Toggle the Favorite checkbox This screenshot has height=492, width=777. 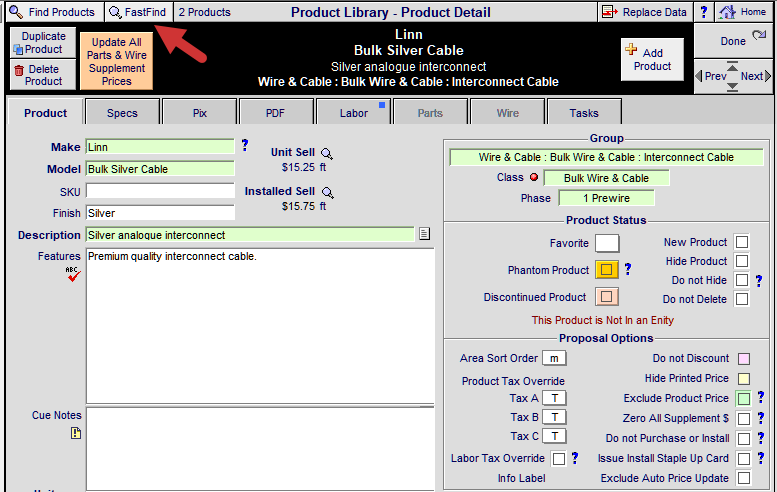607,243
